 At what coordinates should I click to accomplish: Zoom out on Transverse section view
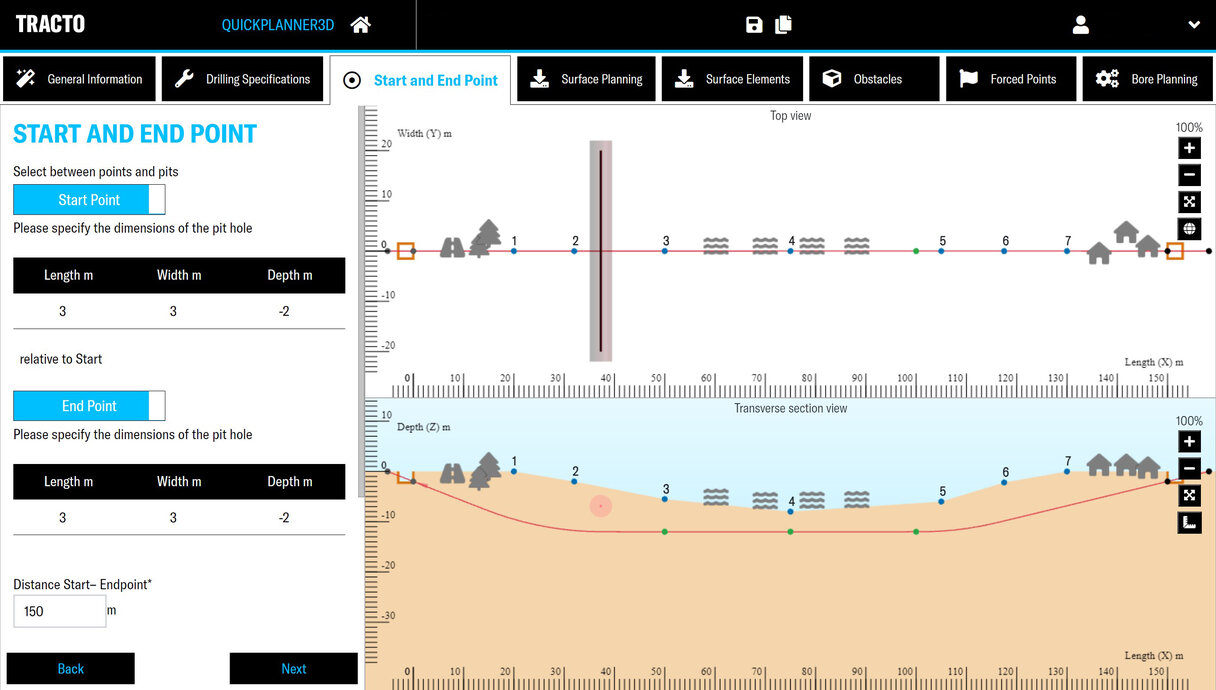[1189, 468]
